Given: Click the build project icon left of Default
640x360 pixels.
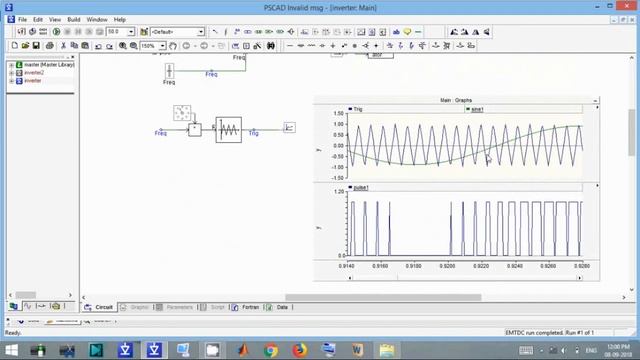Looking at the screenshot, I should (144, 32).
